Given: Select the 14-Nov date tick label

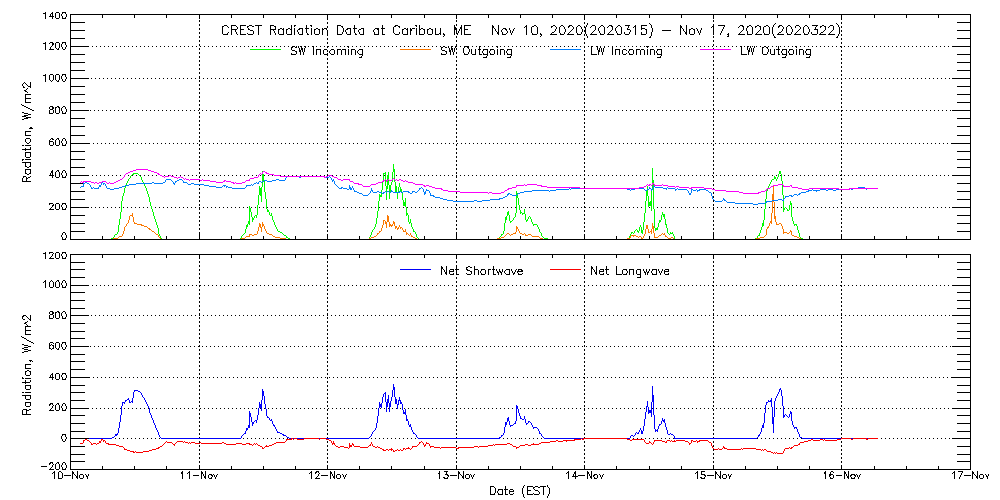Looking at the screenshot, I should coord(585,478).
